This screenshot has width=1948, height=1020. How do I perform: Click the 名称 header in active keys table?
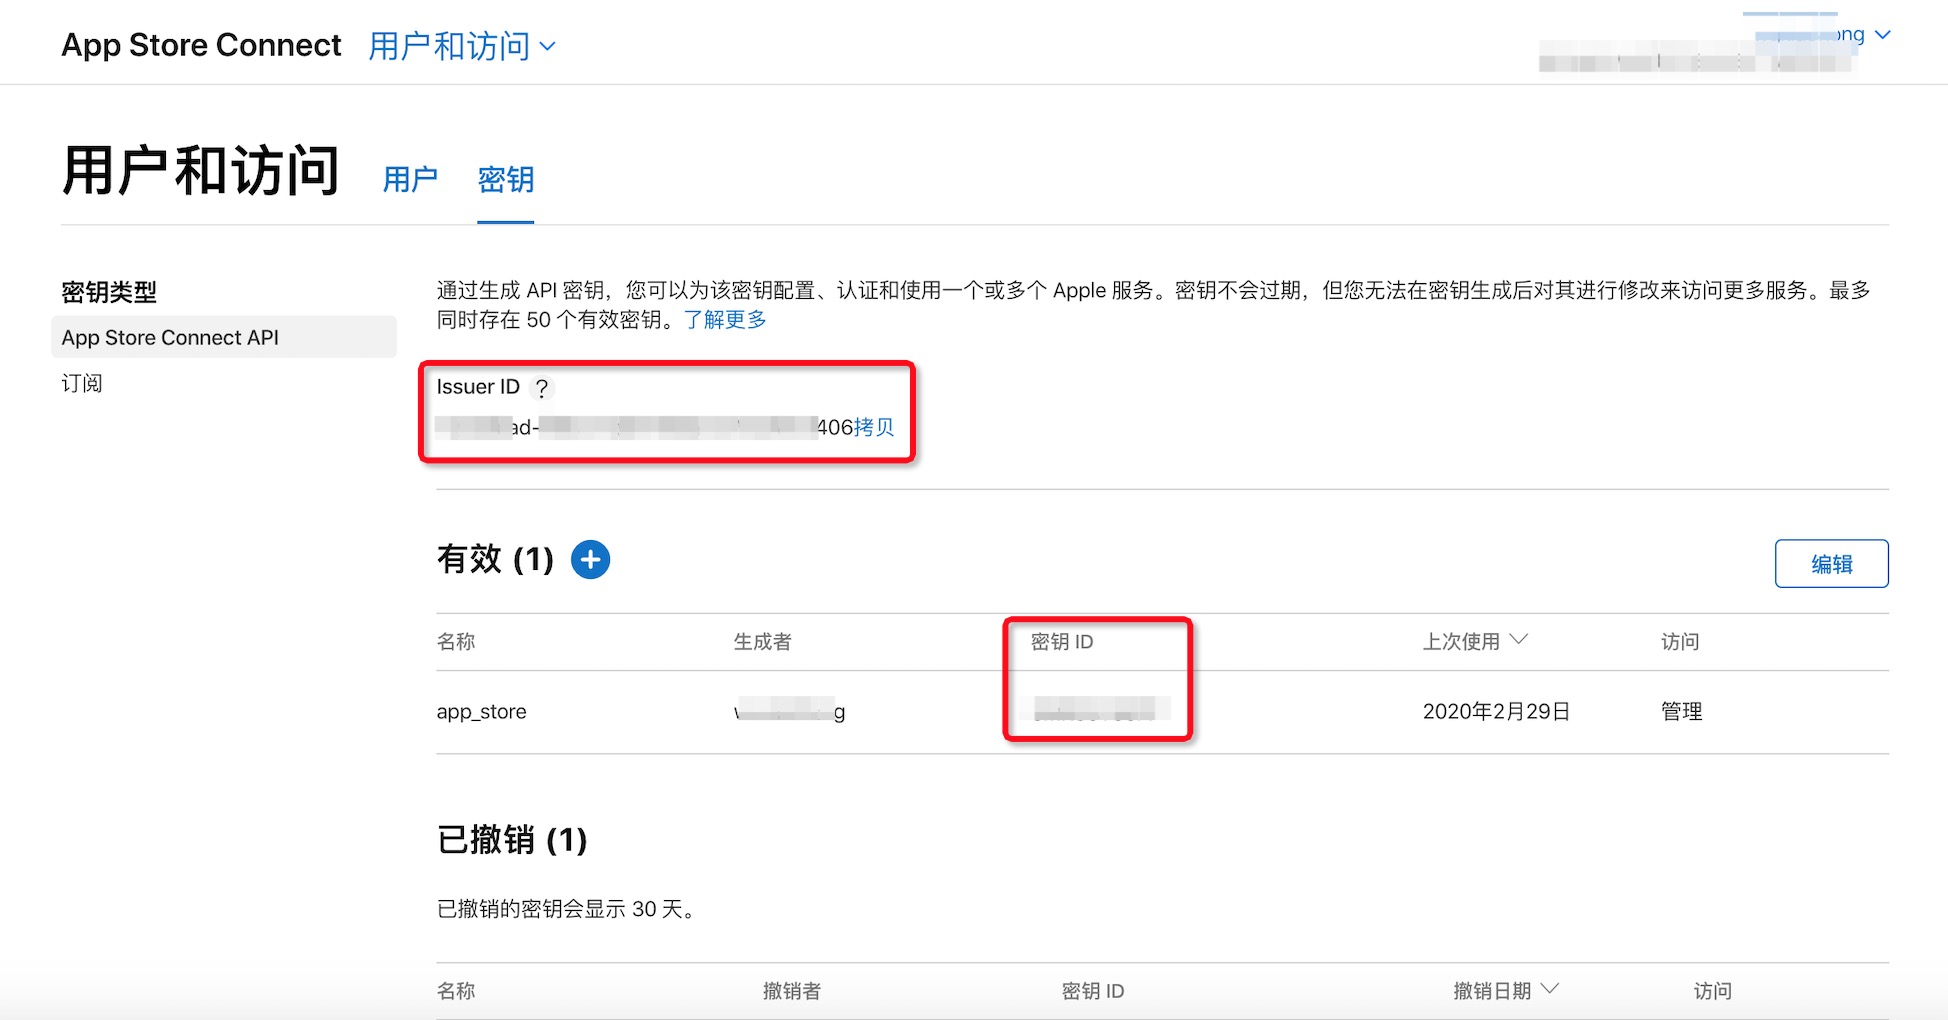coord(456,642)
